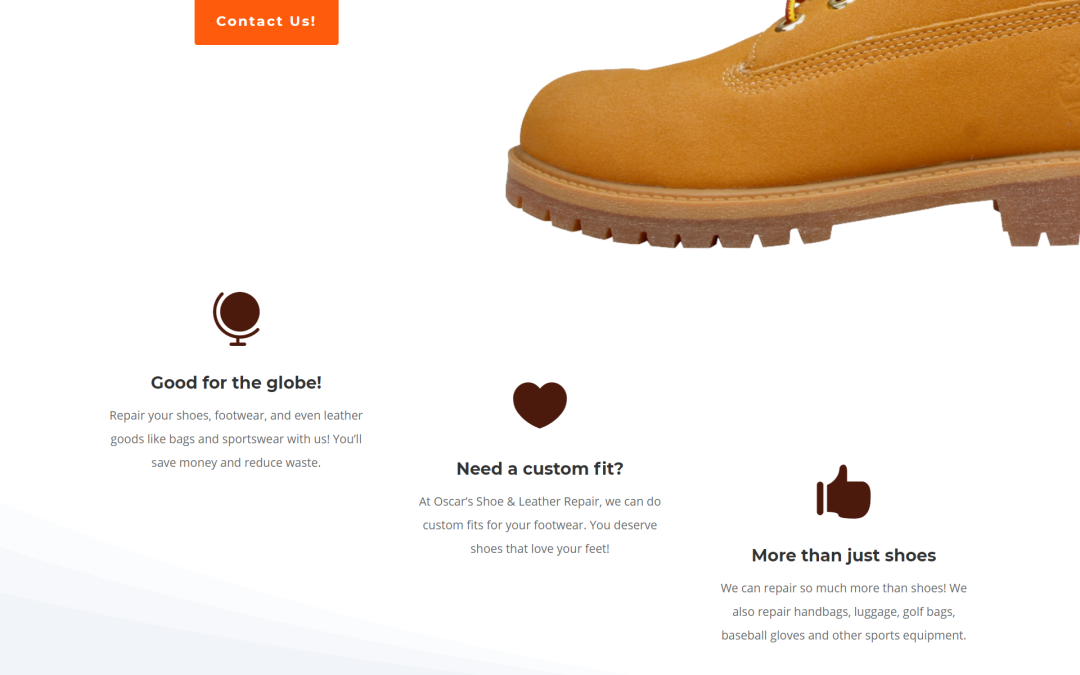This screenshot has height=675, width=1080.
Task: Click the thumbs-up icon
Action: [x=843, y=492]
